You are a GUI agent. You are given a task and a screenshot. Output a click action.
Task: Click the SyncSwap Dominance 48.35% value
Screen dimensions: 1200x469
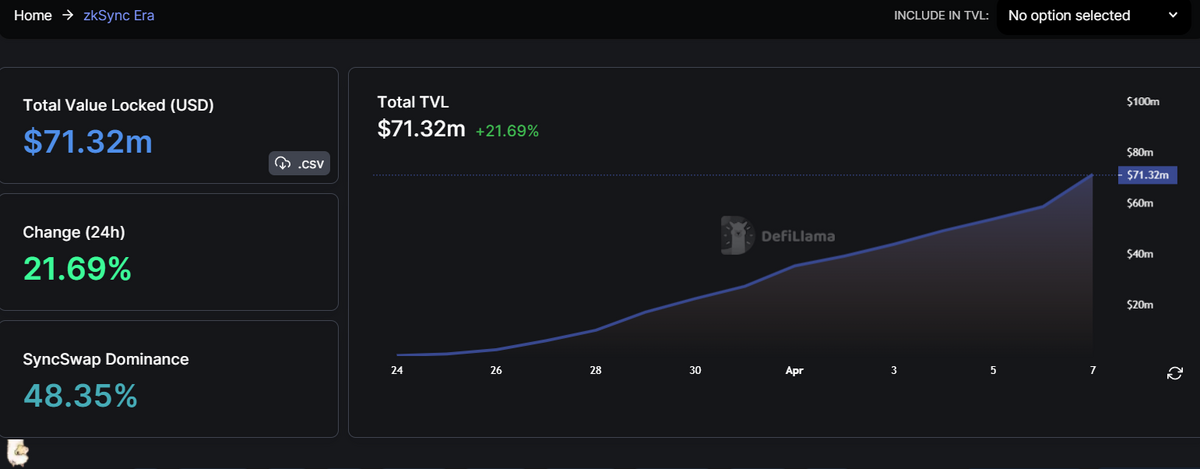click(x=80, y=396)
